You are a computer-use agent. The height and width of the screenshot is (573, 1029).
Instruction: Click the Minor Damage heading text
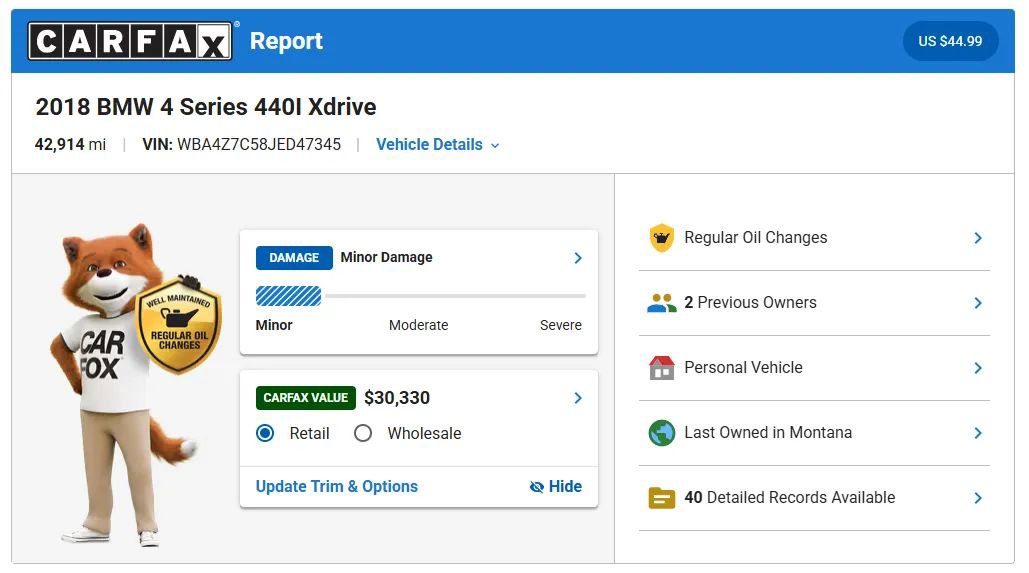coord(387,257)
